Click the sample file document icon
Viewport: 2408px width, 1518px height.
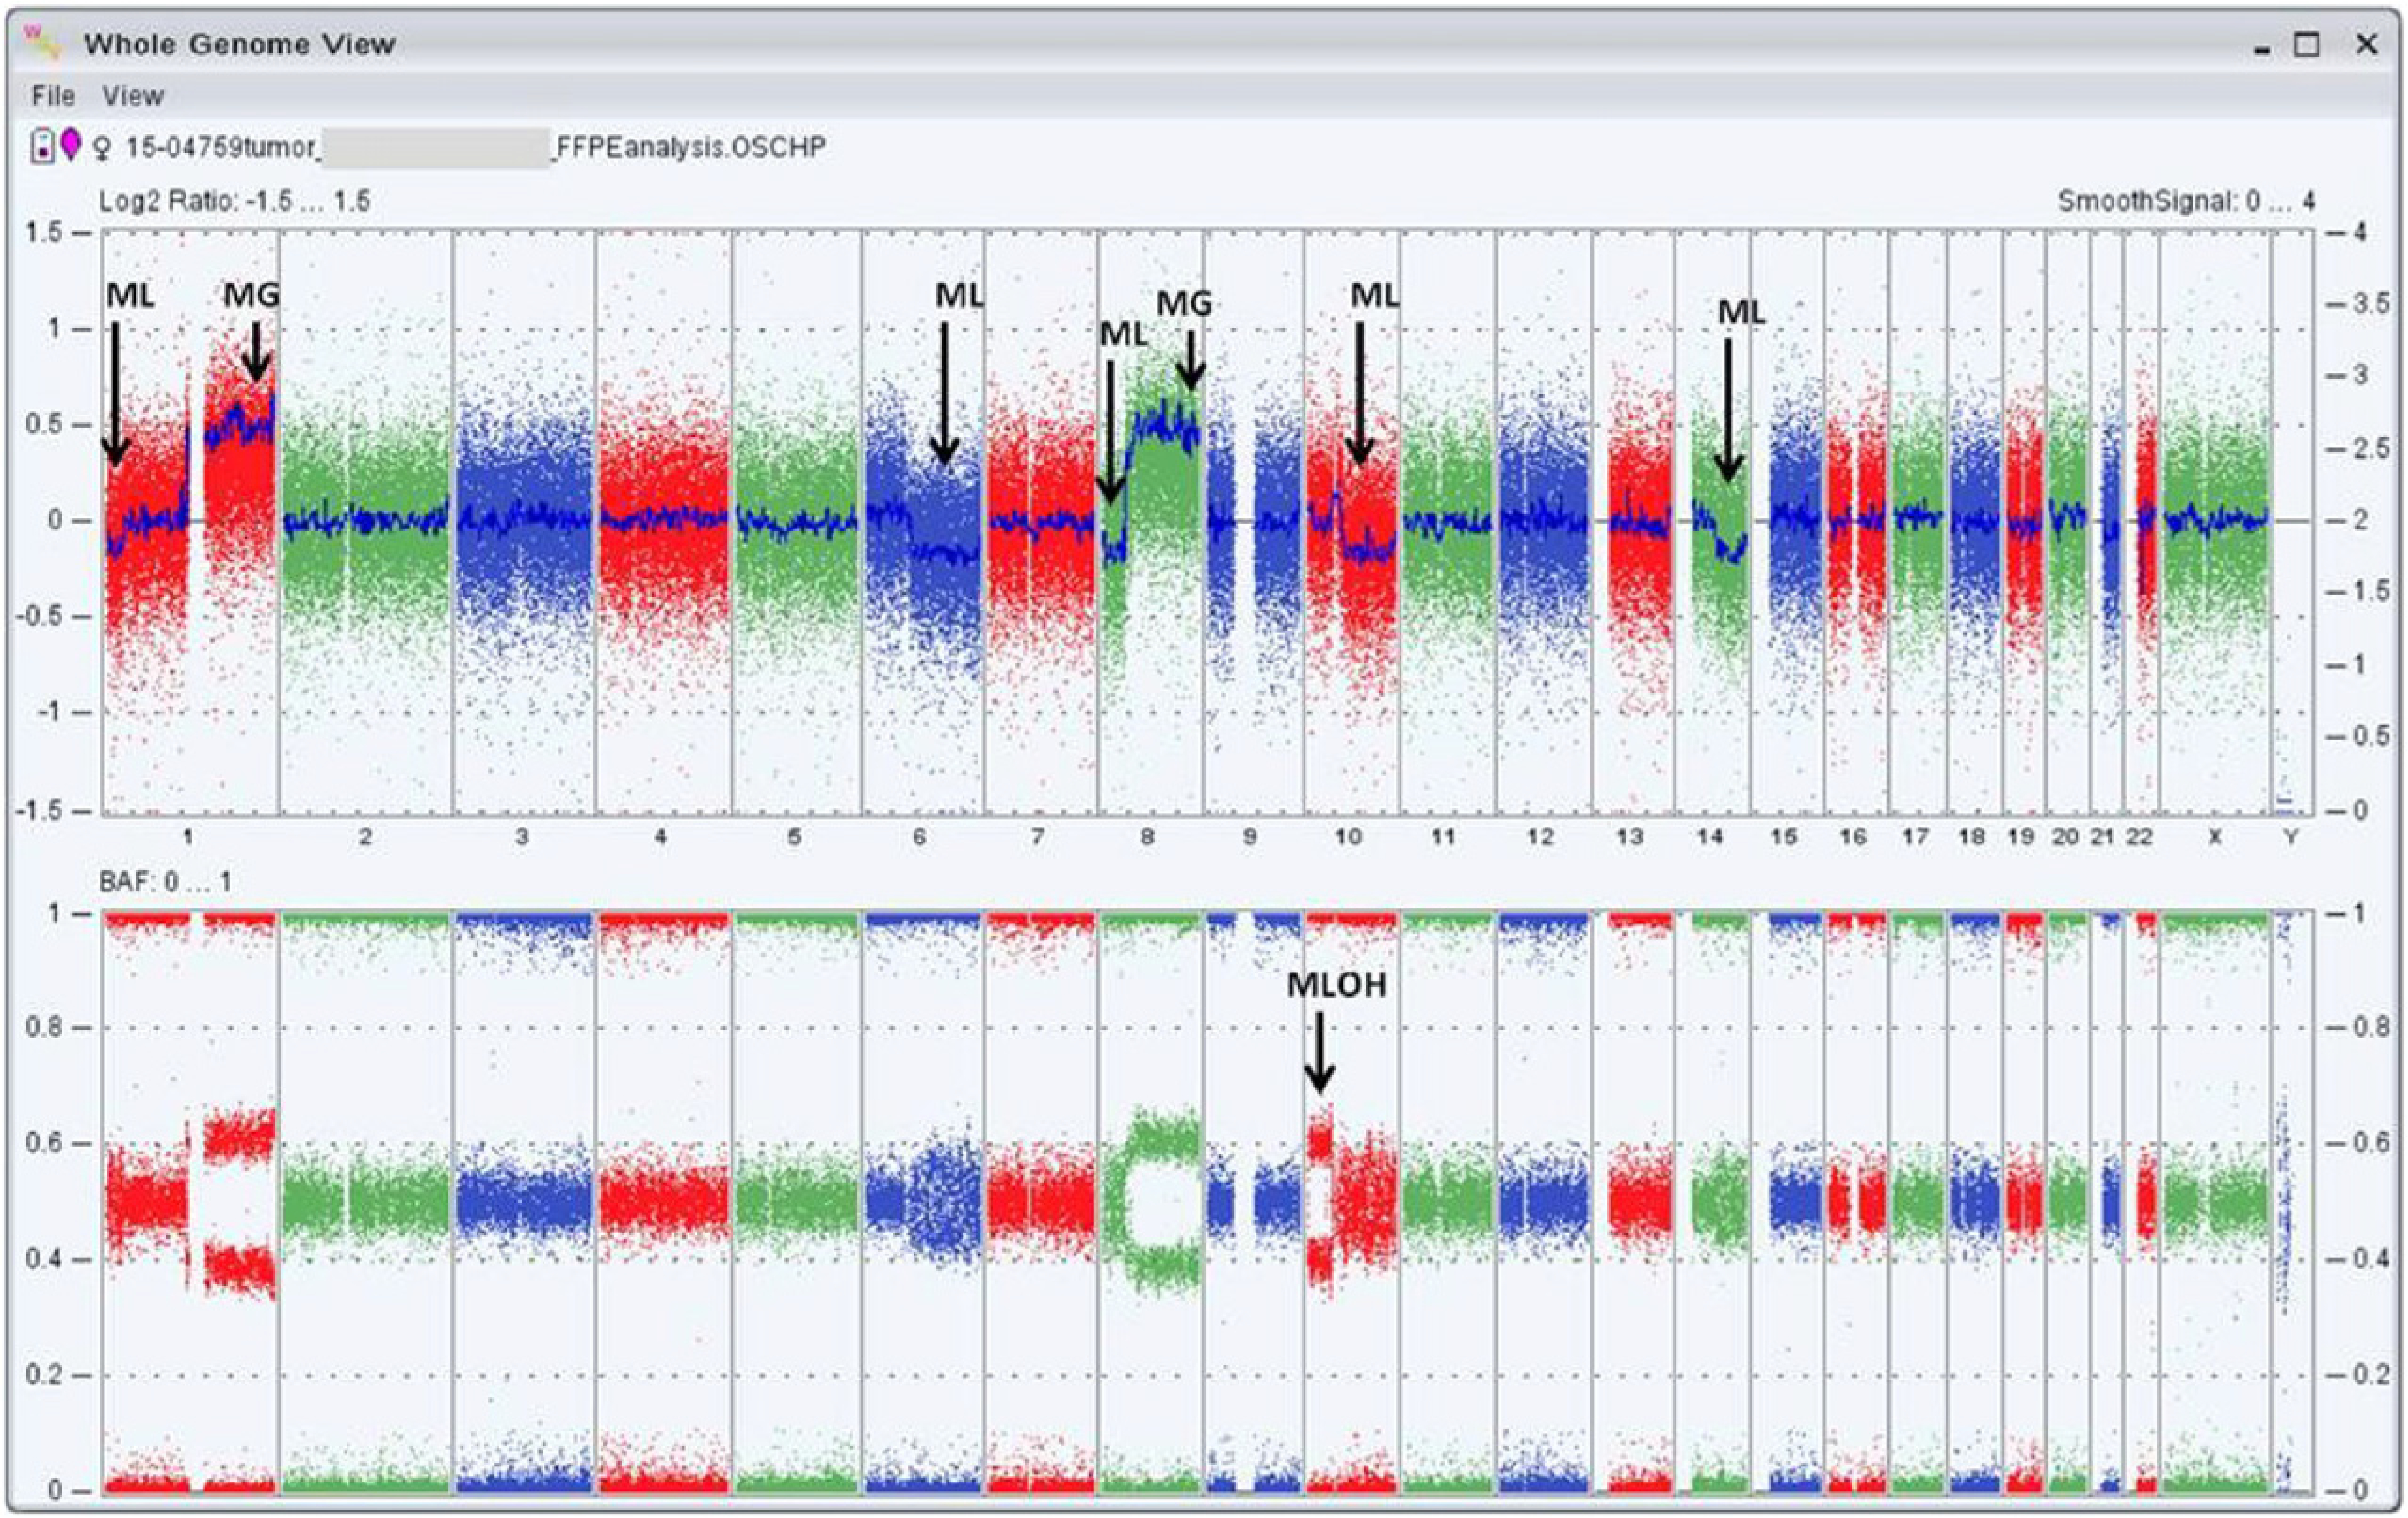tap(42, 146)
